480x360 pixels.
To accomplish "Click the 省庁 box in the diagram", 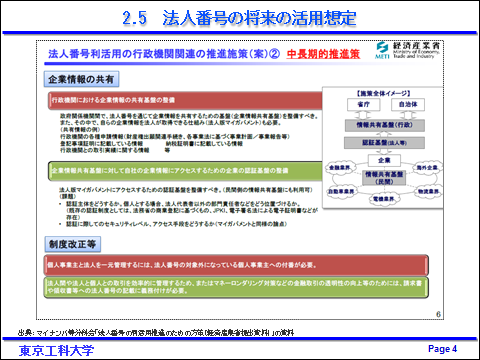I will 364,104.
